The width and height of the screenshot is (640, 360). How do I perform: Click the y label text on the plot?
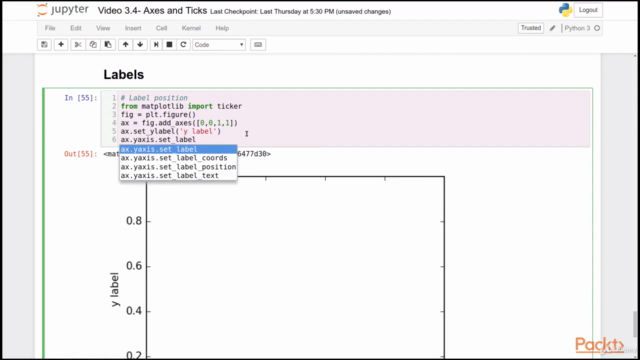115,289
